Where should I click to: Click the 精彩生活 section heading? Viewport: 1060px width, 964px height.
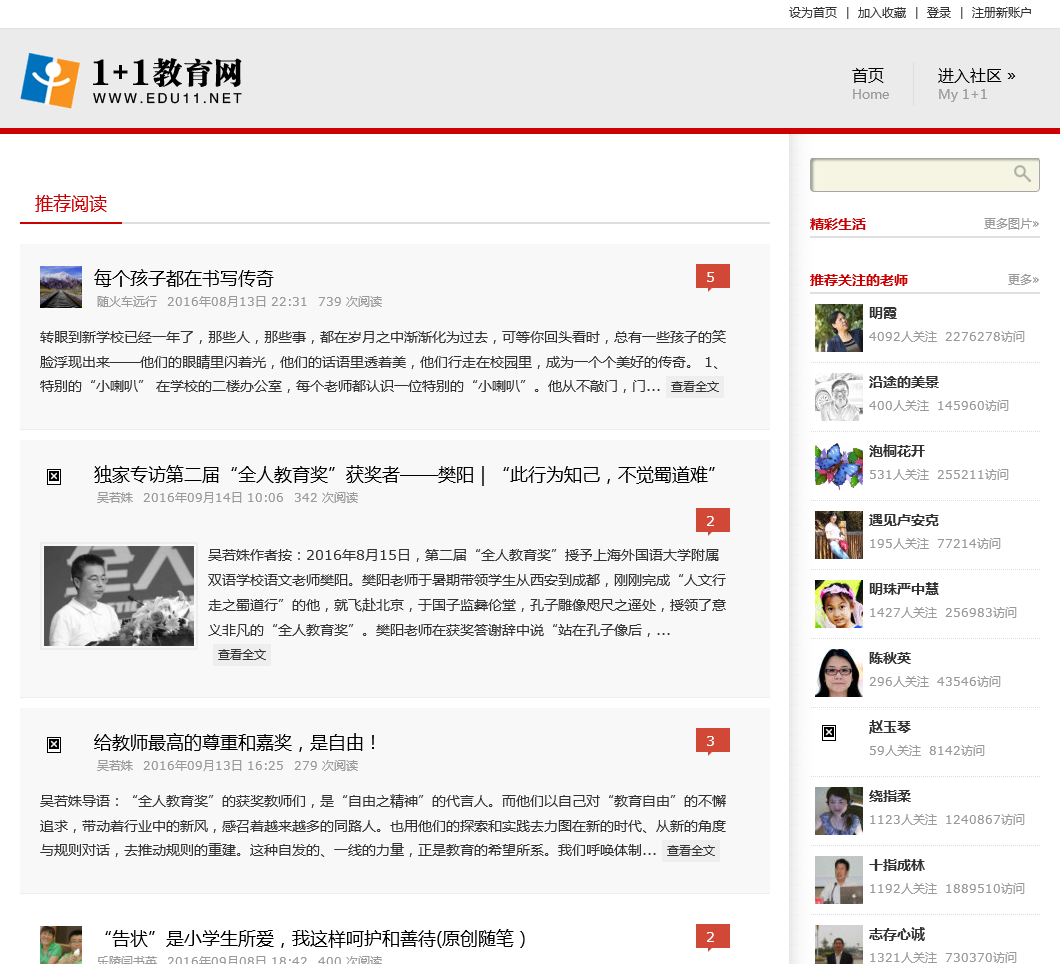[x=838, y=224]
